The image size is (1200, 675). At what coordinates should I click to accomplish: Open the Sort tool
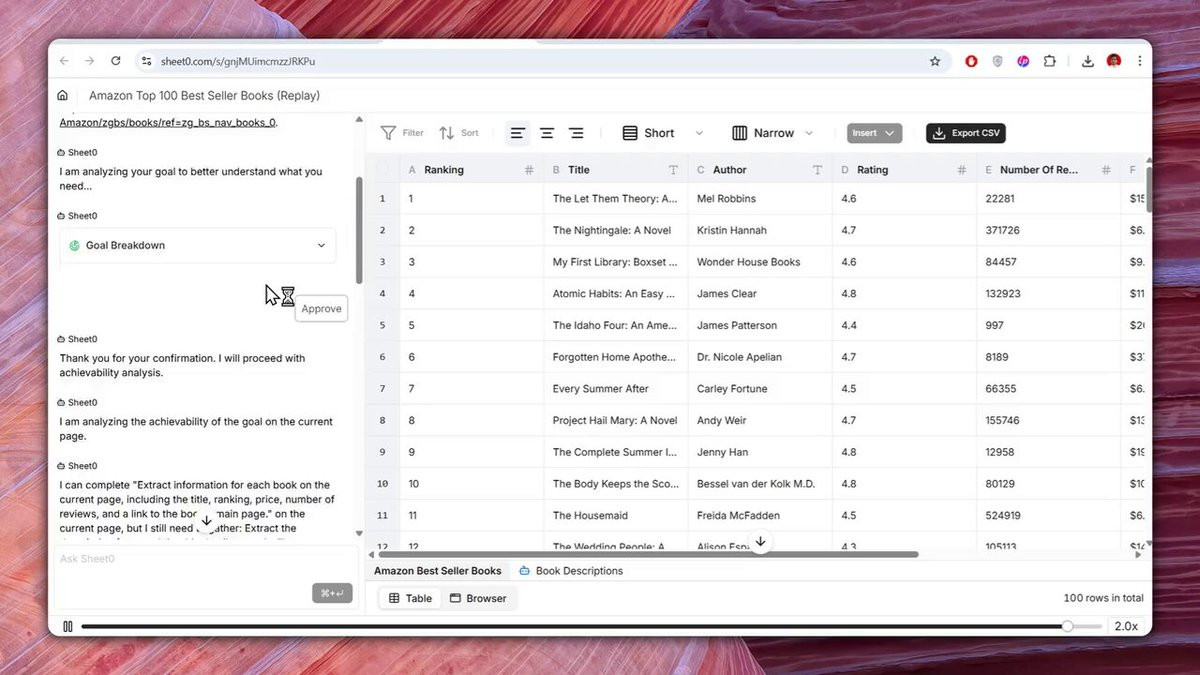pos(459,133)
